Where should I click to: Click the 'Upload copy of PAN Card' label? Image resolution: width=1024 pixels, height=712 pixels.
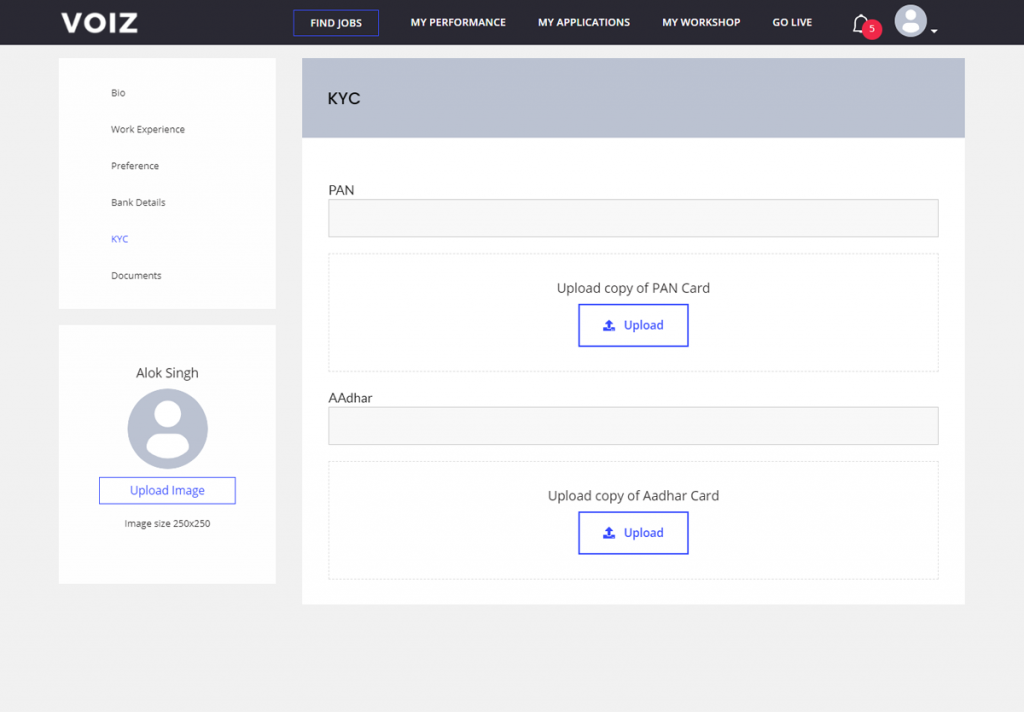(633, 288)
